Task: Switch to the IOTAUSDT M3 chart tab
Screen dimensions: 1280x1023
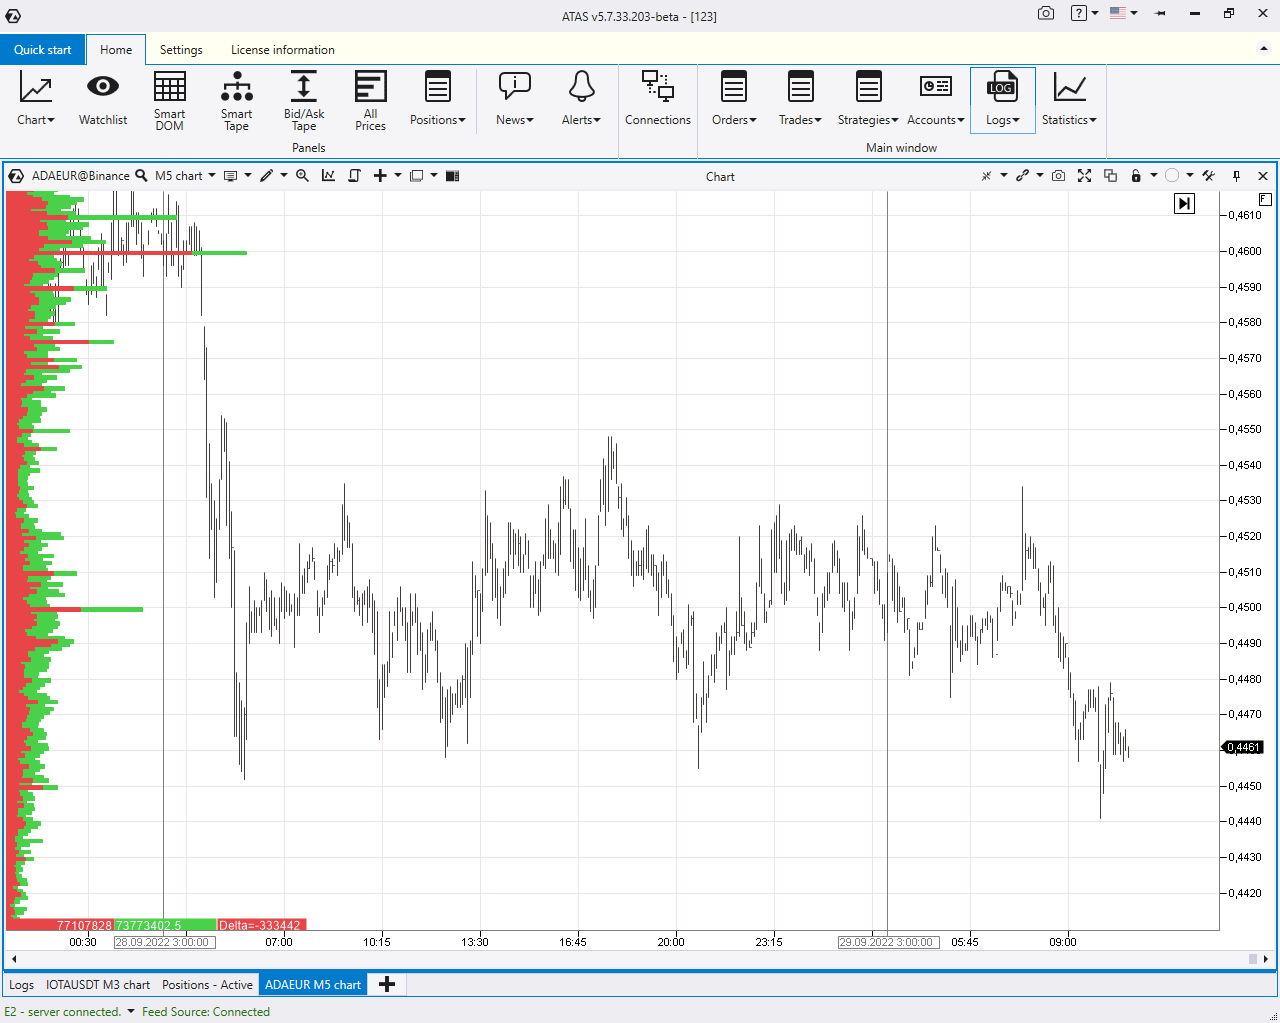Action: (x=98, y=985)
